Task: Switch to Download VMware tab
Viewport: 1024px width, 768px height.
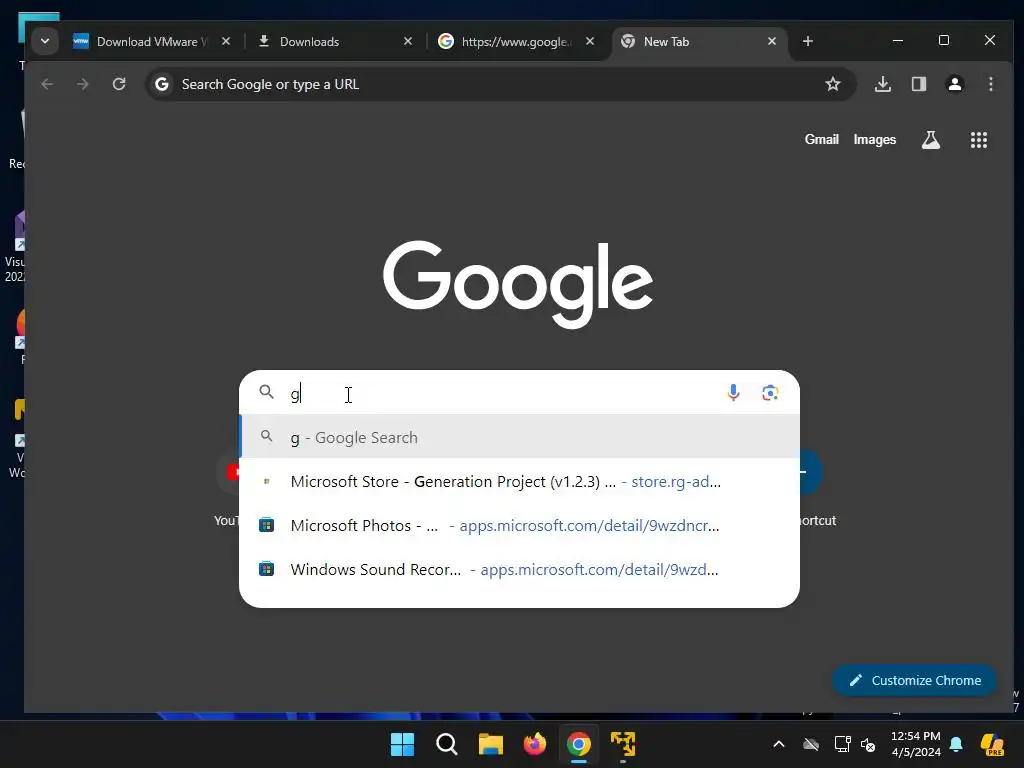Action: tap(153, 41)
